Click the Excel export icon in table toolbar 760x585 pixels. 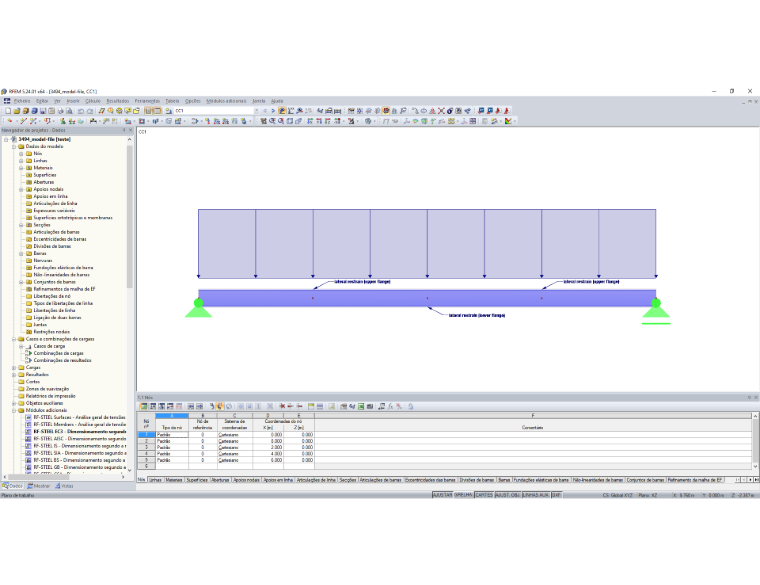coord(361,406)
